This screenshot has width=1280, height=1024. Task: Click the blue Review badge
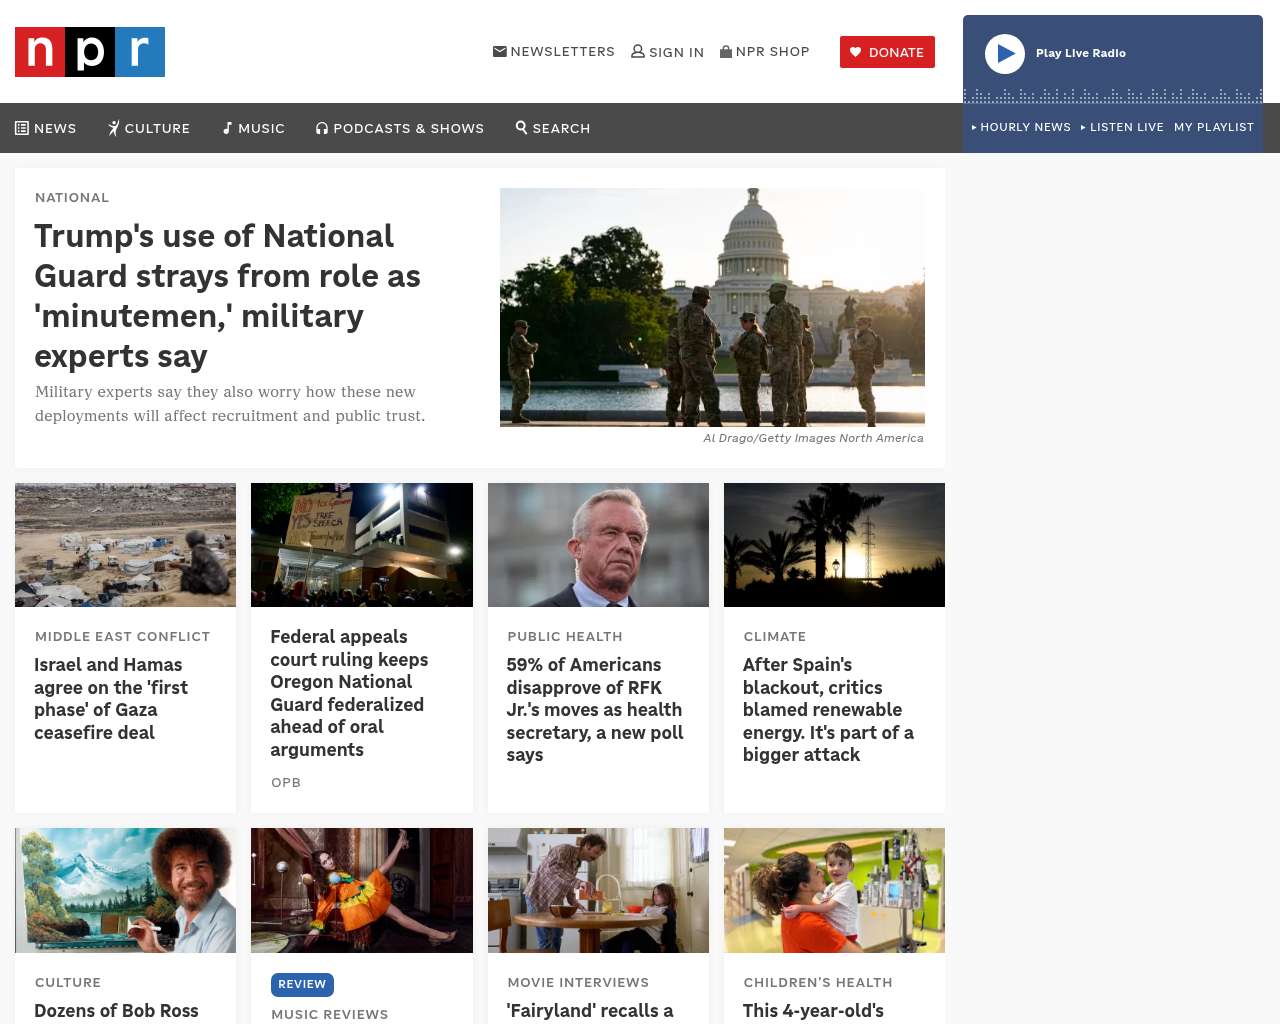tap(302, 984)
